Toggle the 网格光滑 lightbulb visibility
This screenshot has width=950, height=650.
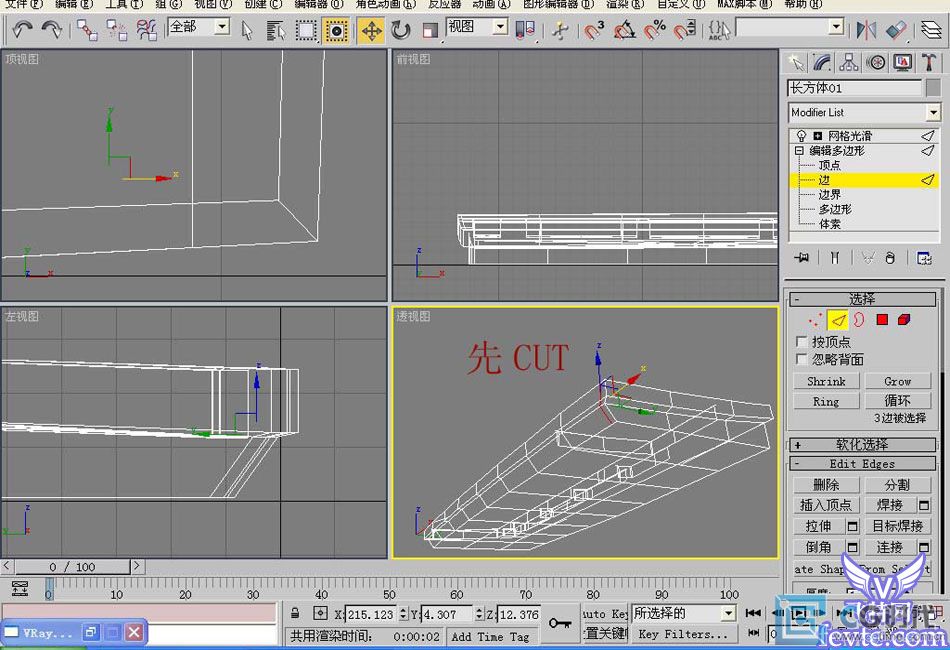802,136
